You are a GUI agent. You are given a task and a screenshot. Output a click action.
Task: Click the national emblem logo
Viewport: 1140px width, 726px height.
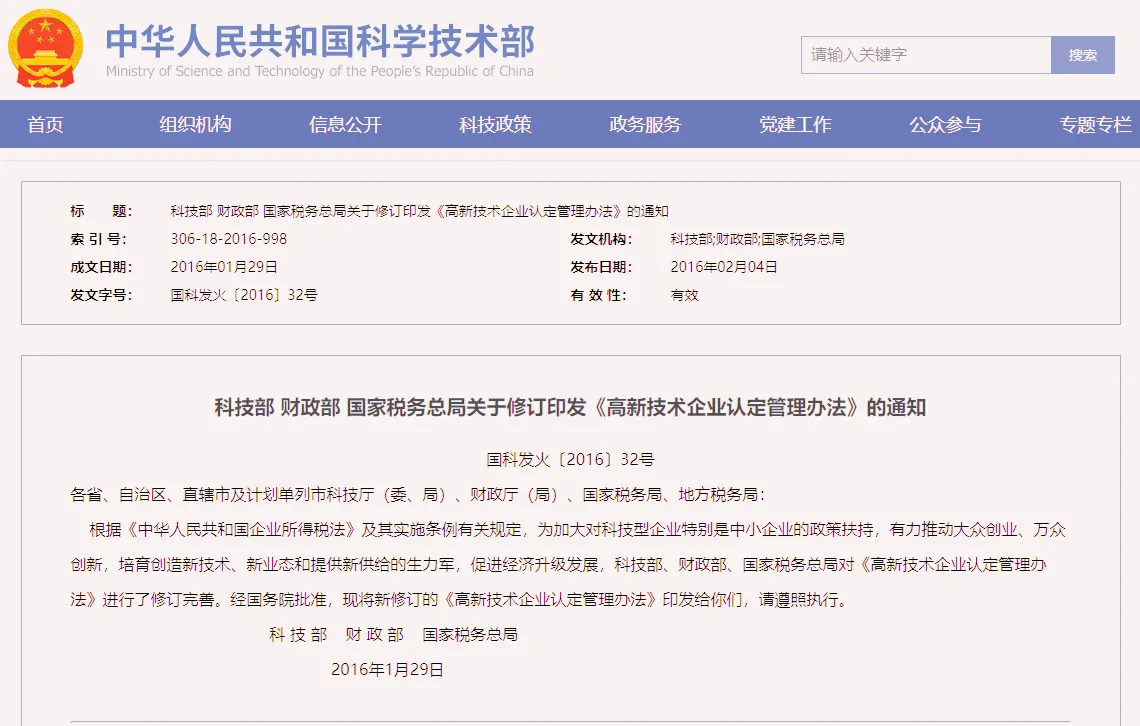coord(45,49)
